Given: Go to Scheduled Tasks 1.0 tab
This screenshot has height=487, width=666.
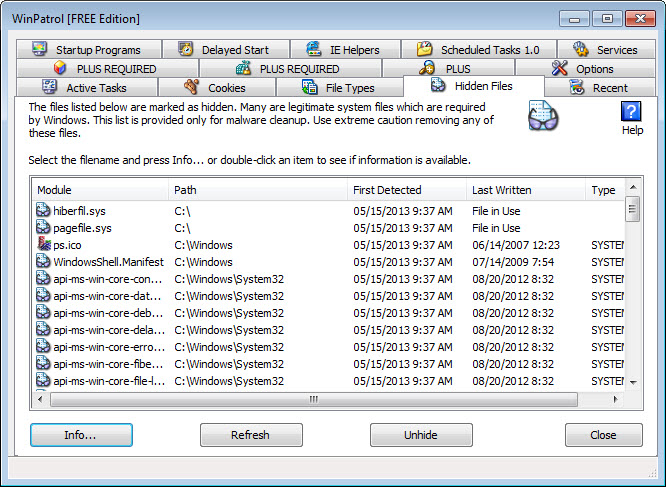Looking at the screenshot, I should (x=479, y=49).
